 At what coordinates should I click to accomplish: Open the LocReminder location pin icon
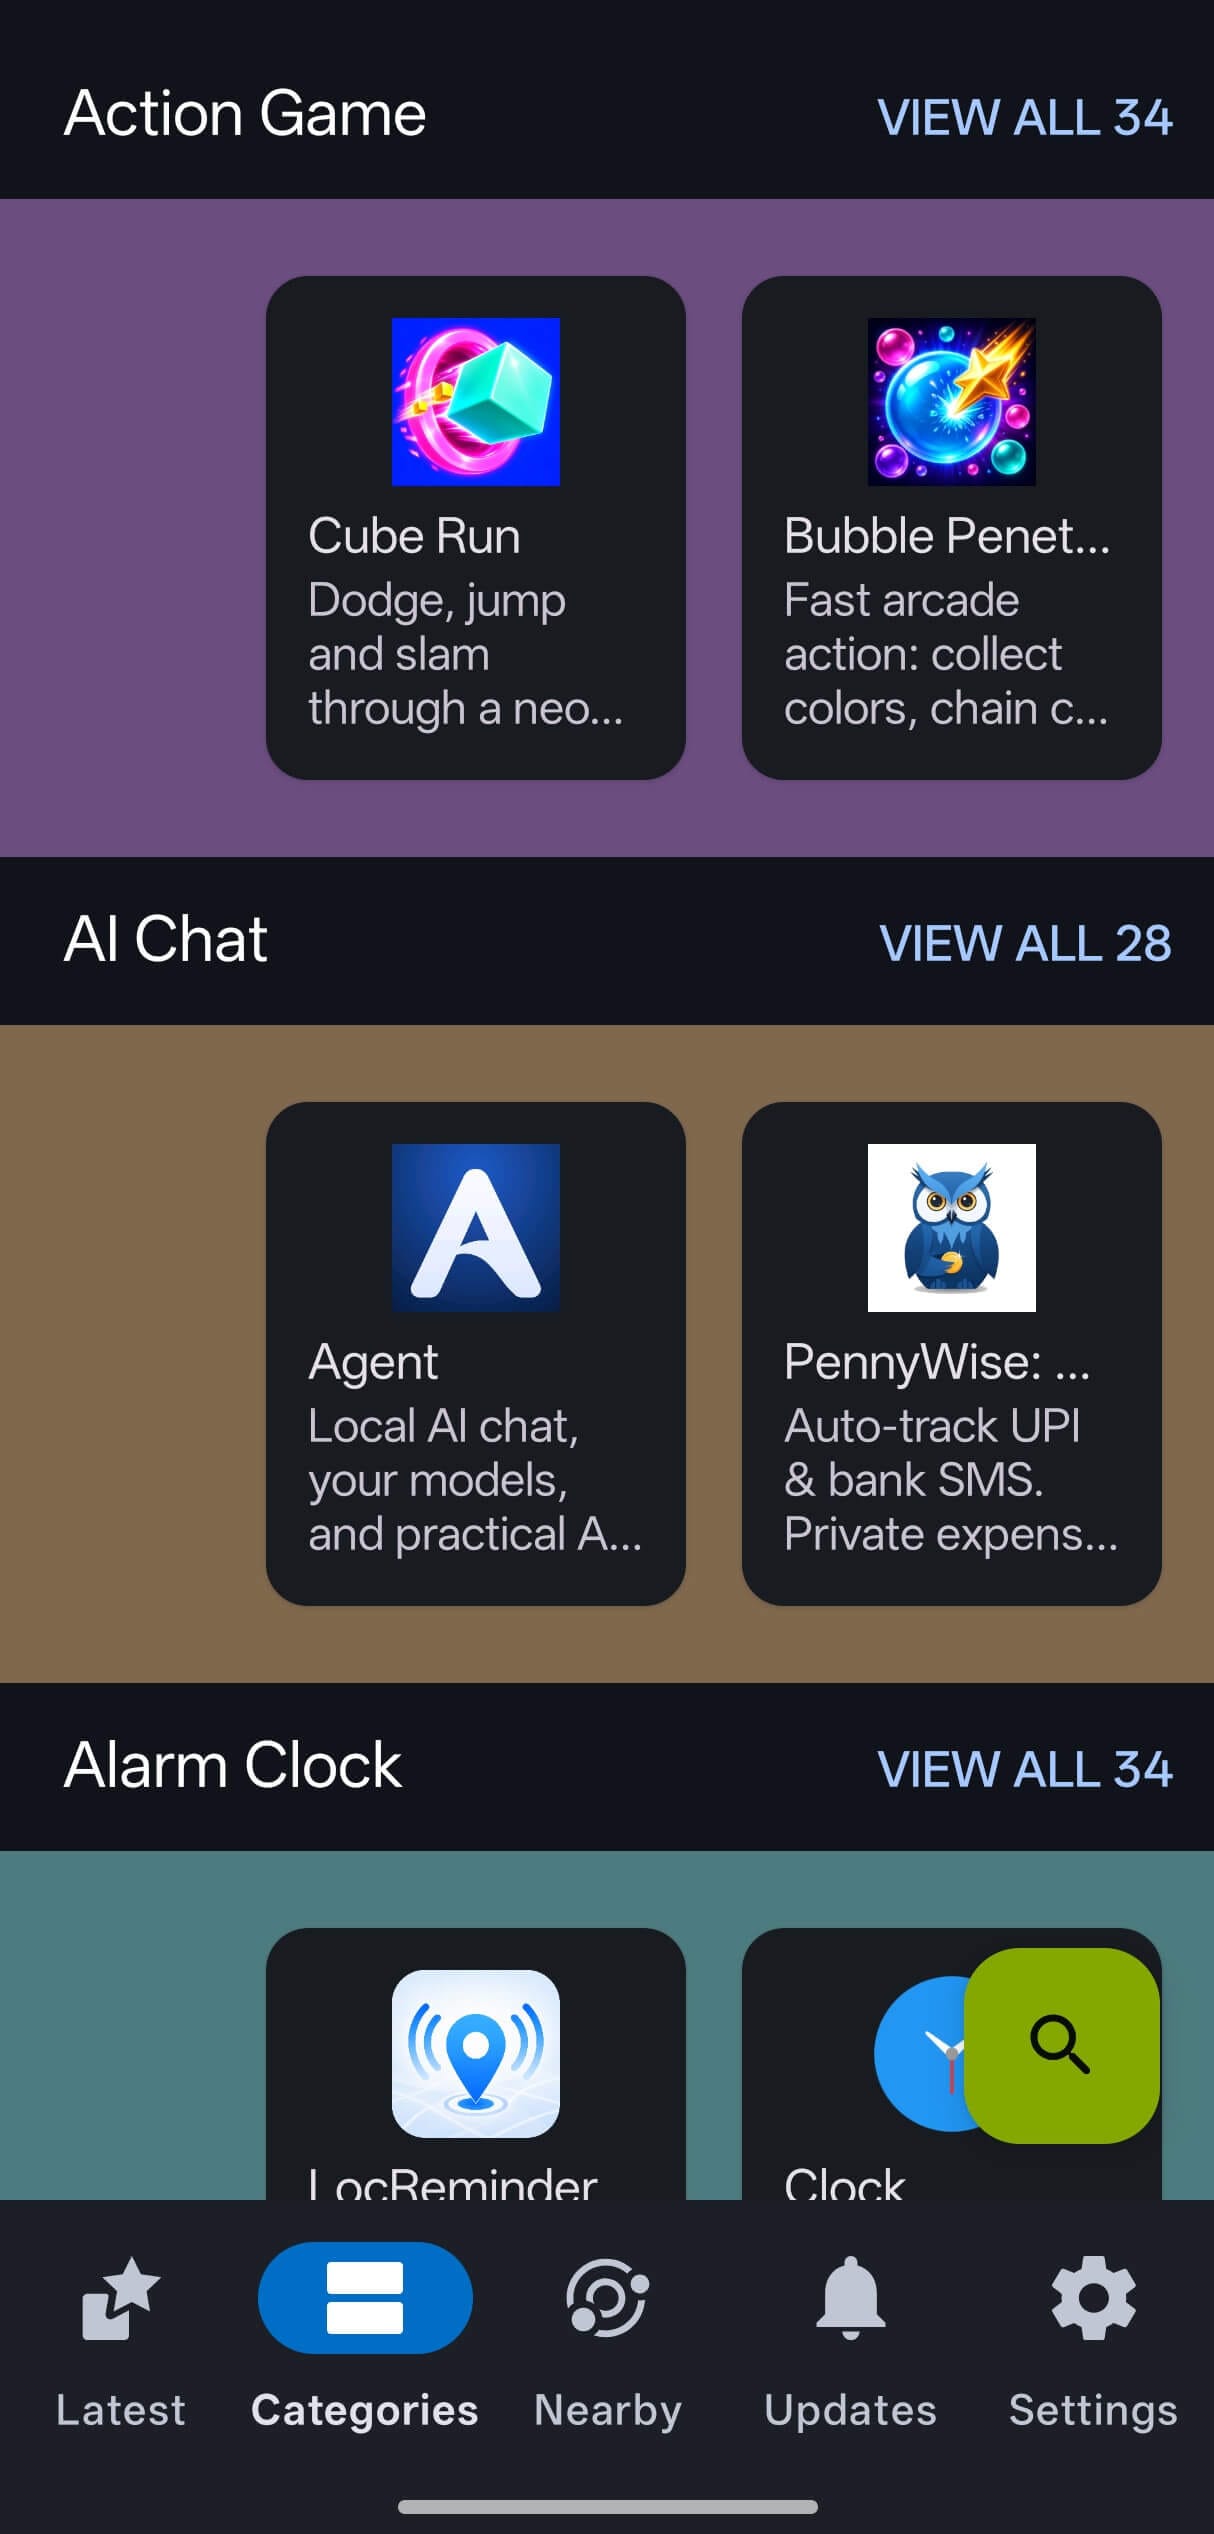475,2053
